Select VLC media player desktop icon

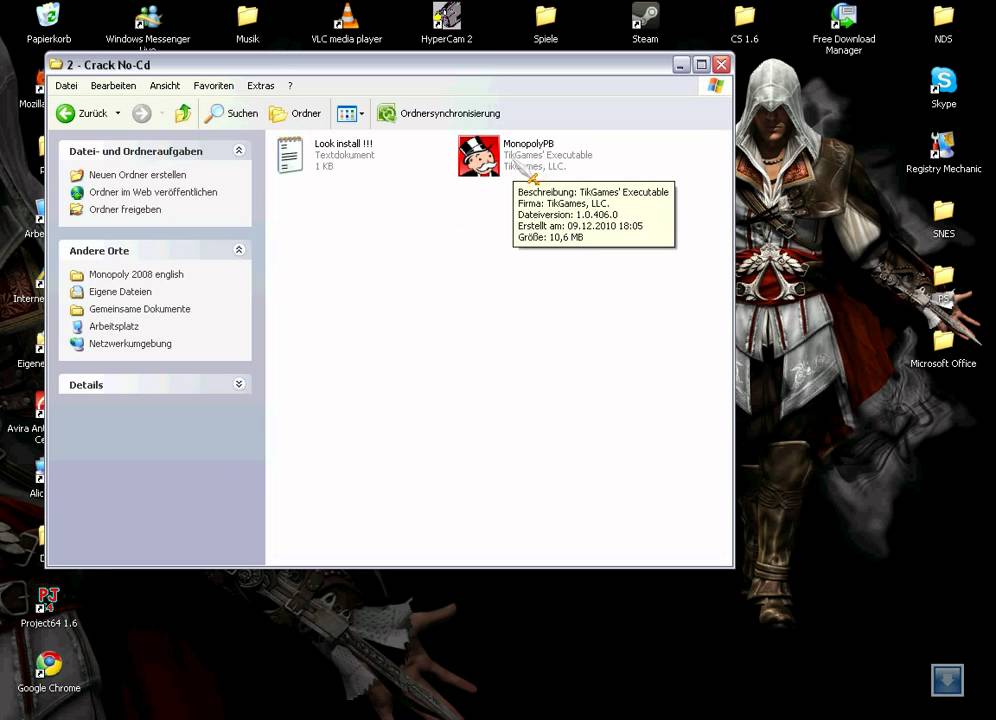click(x=347, y=23)
